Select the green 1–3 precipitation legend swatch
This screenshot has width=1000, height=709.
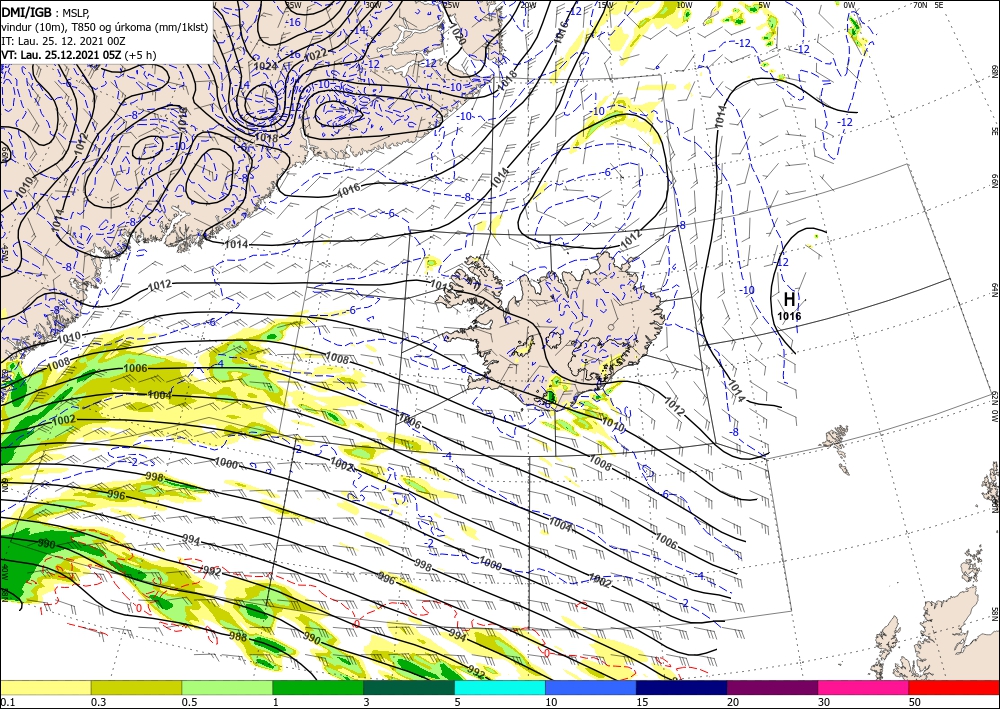tap(318, 687)
